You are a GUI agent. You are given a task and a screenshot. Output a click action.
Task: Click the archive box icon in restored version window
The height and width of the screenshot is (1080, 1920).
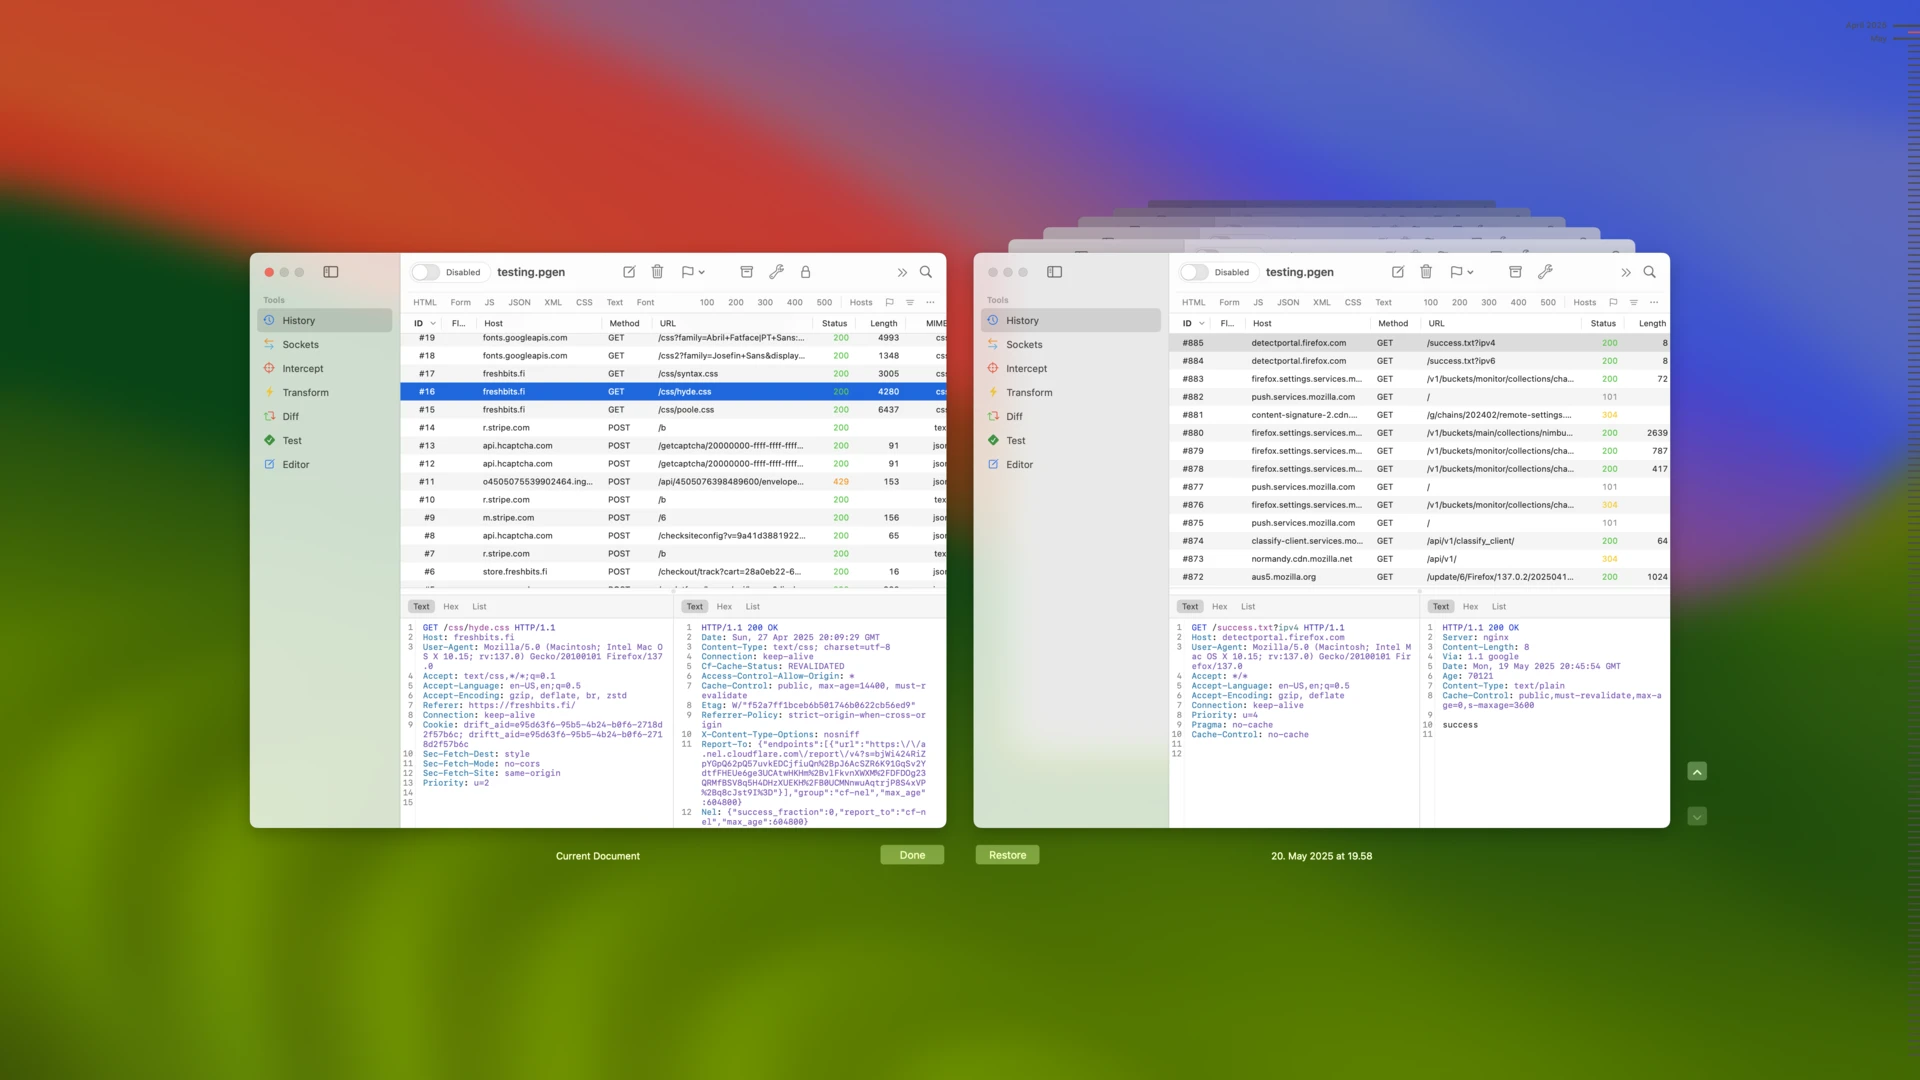point(1515,272)
